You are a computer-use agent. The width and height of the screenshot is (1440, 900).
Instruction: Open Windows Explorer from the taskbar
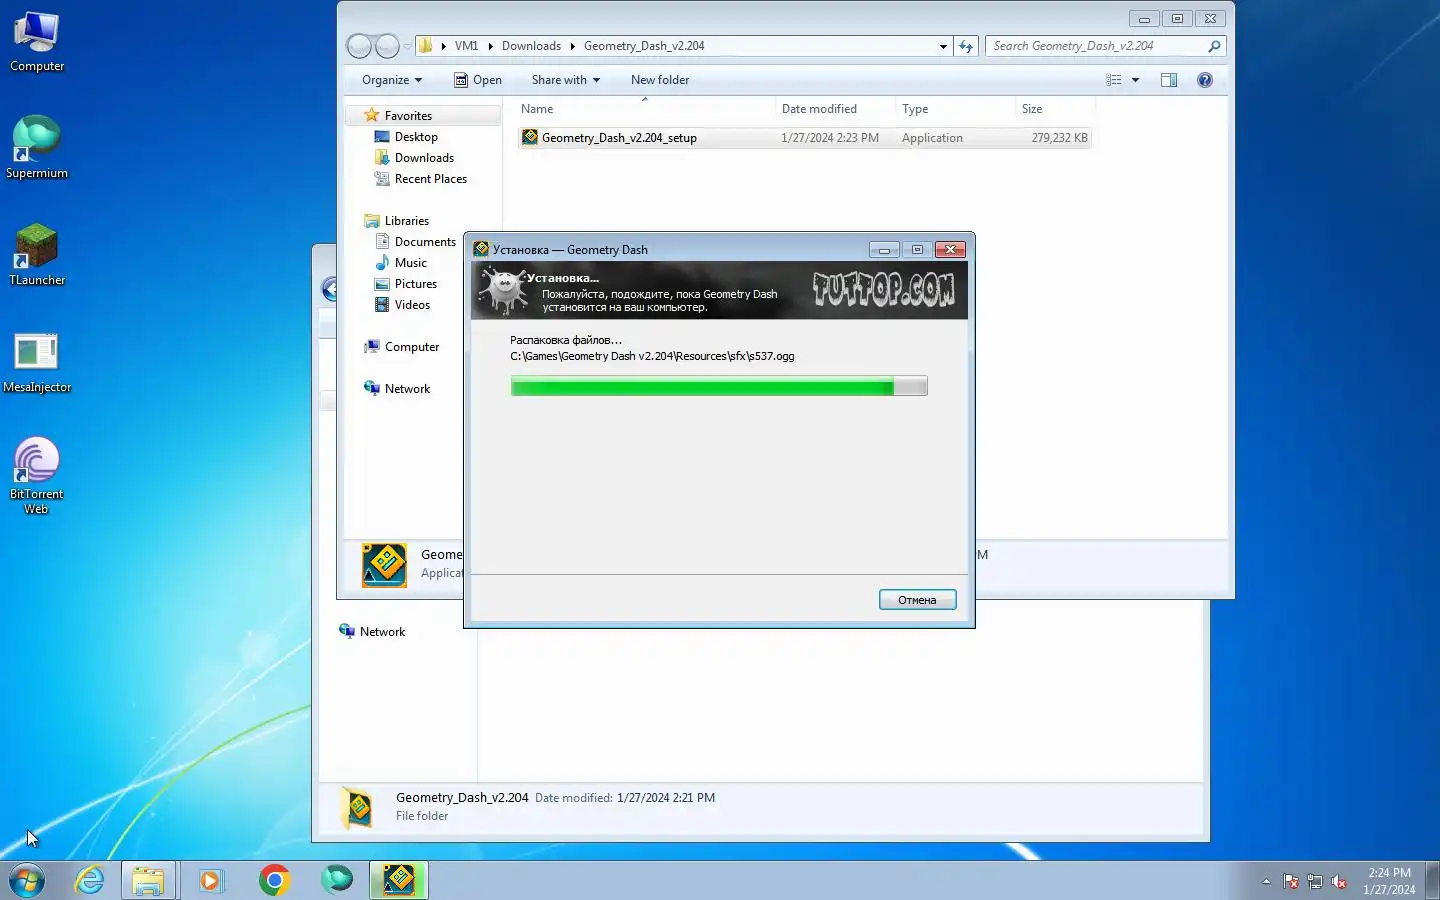click(x=149, y=880)
